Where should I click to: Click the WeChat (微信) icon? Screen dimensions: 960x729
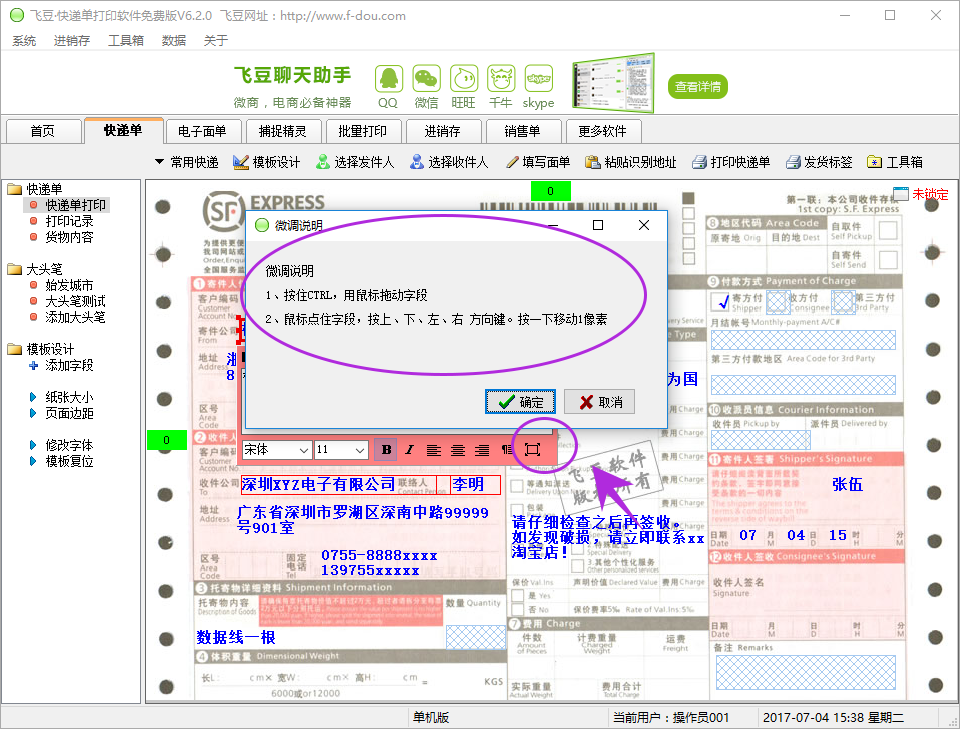(x=426, y=80)
